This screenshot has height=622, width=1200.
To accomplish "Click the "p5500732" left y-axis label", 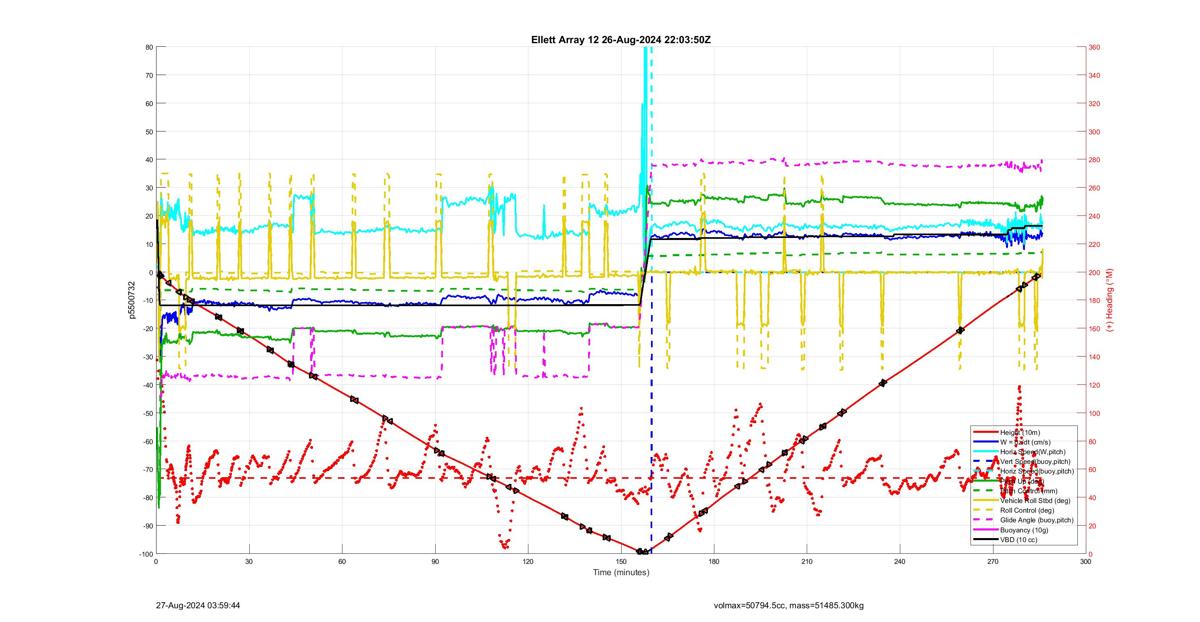I will [131, 300].
